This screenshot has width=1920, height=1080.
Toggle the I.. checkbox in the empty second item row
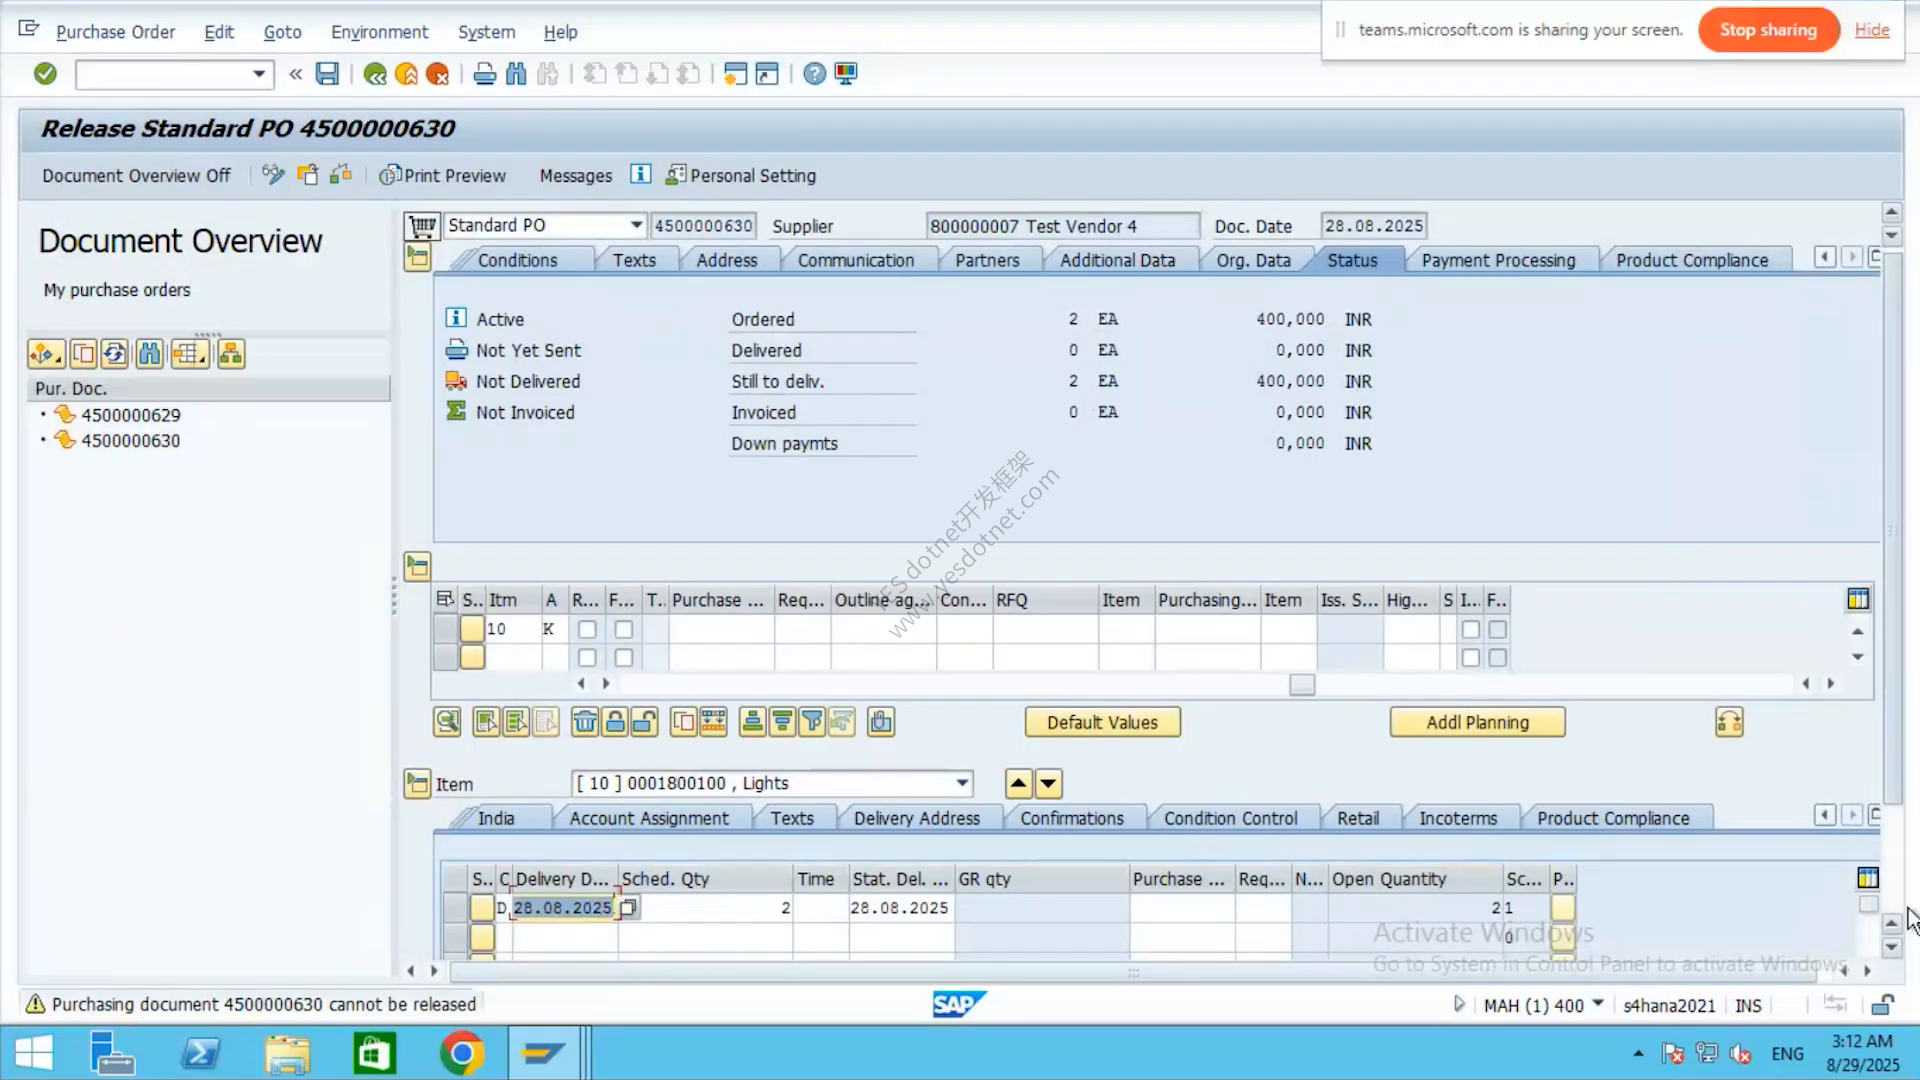click(x=1470, y=657)
